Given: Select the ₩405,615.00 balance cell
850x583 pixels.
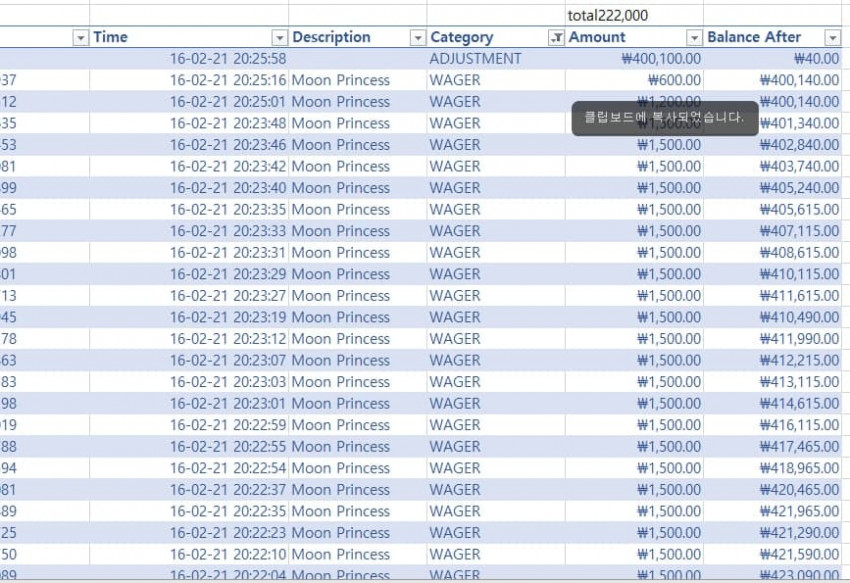Looking at the screenshot, I should (x=772, y=209).
